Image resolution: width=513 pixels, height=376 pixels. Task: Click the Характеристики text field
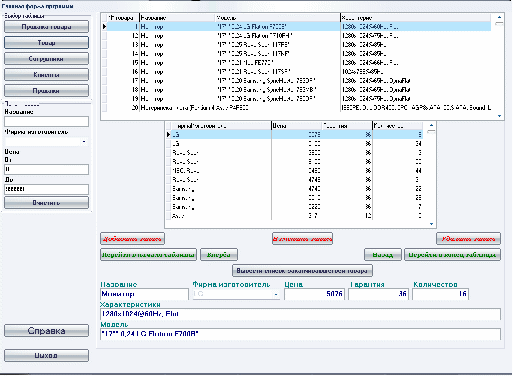point(300,314)
